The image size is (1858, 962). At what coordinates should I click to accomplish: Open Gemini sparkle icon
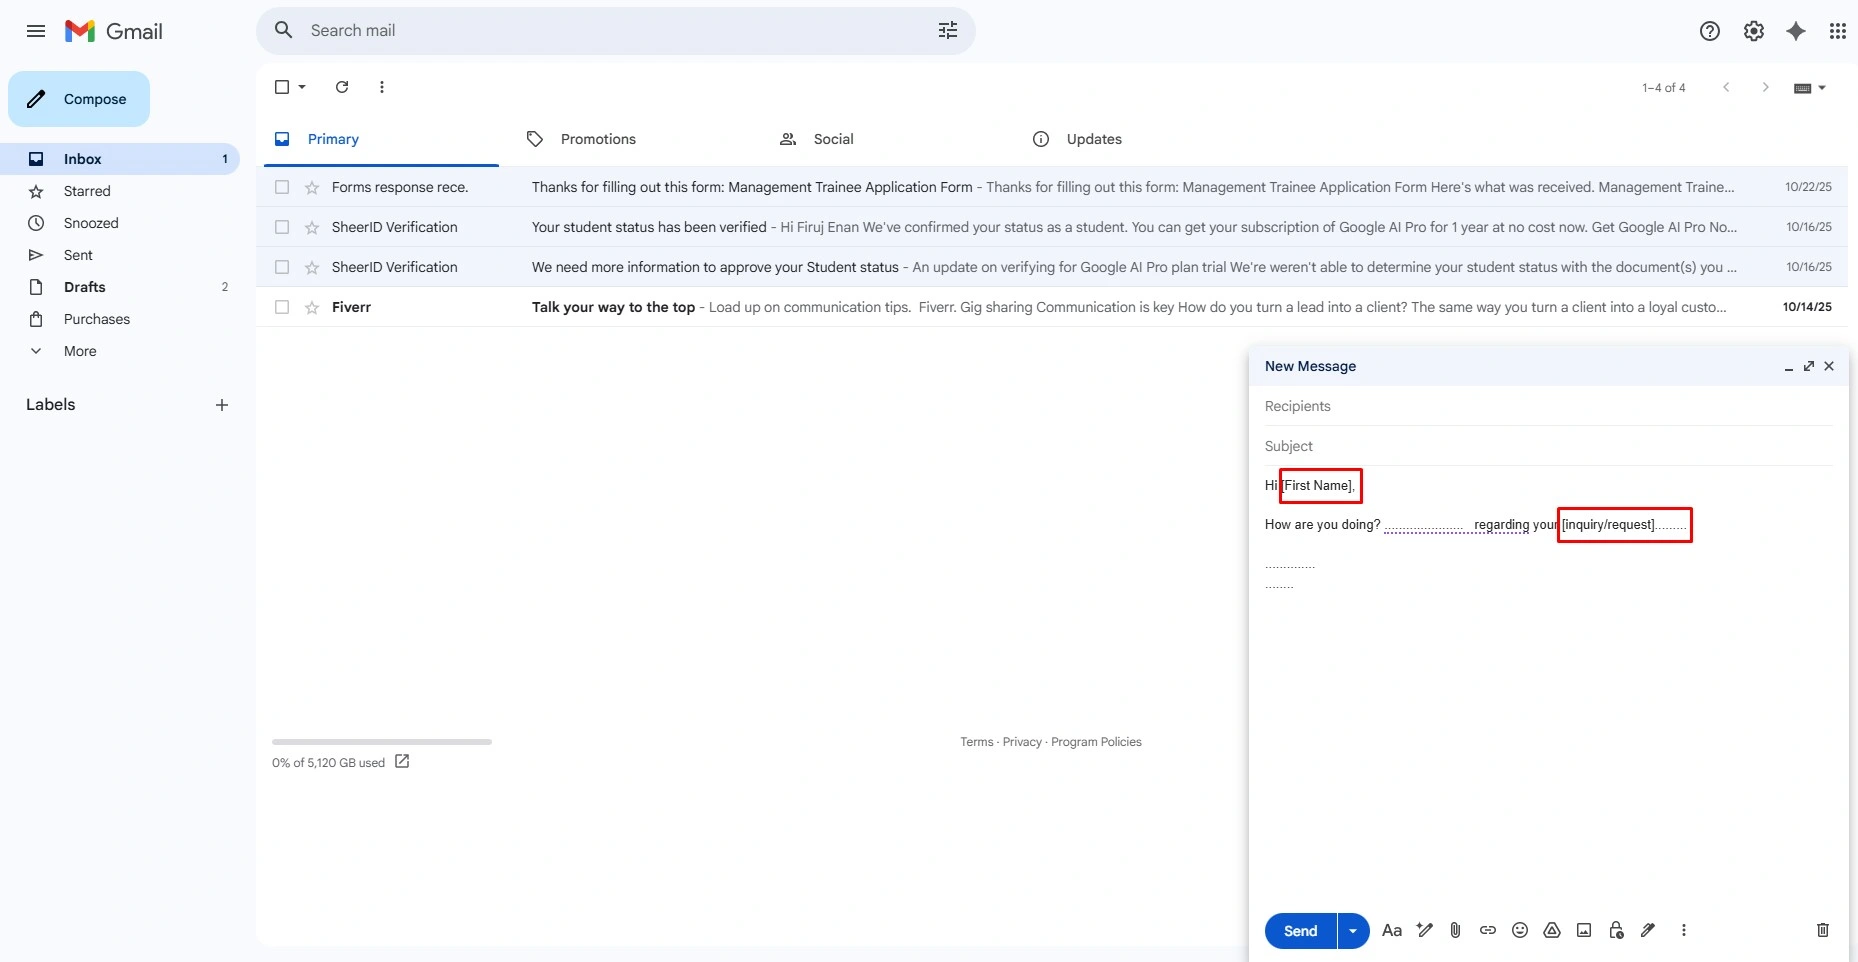1796,31
